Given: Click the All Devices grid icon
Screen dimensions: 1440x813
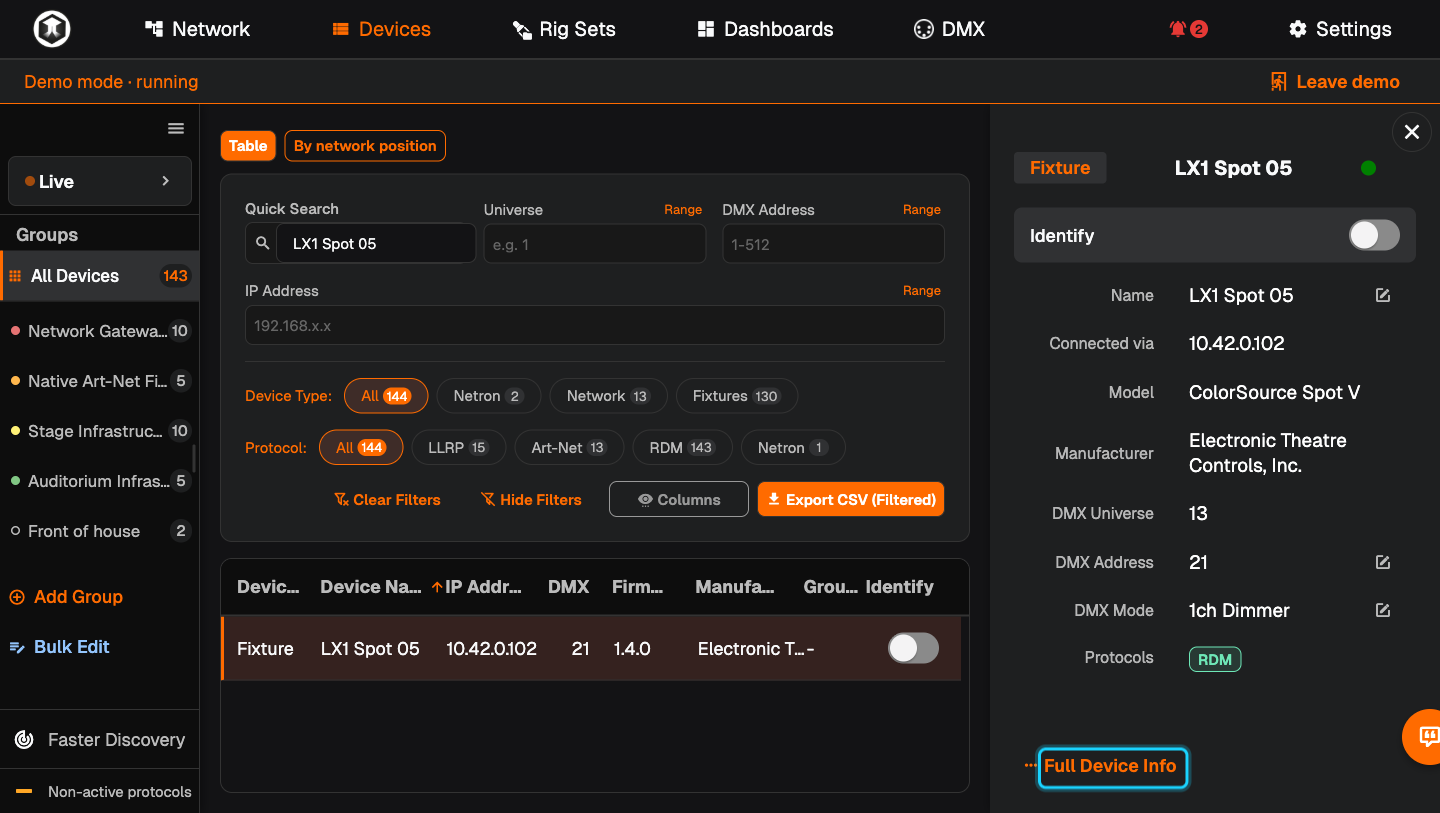Looking at the screenshot, I should [15, 276].
